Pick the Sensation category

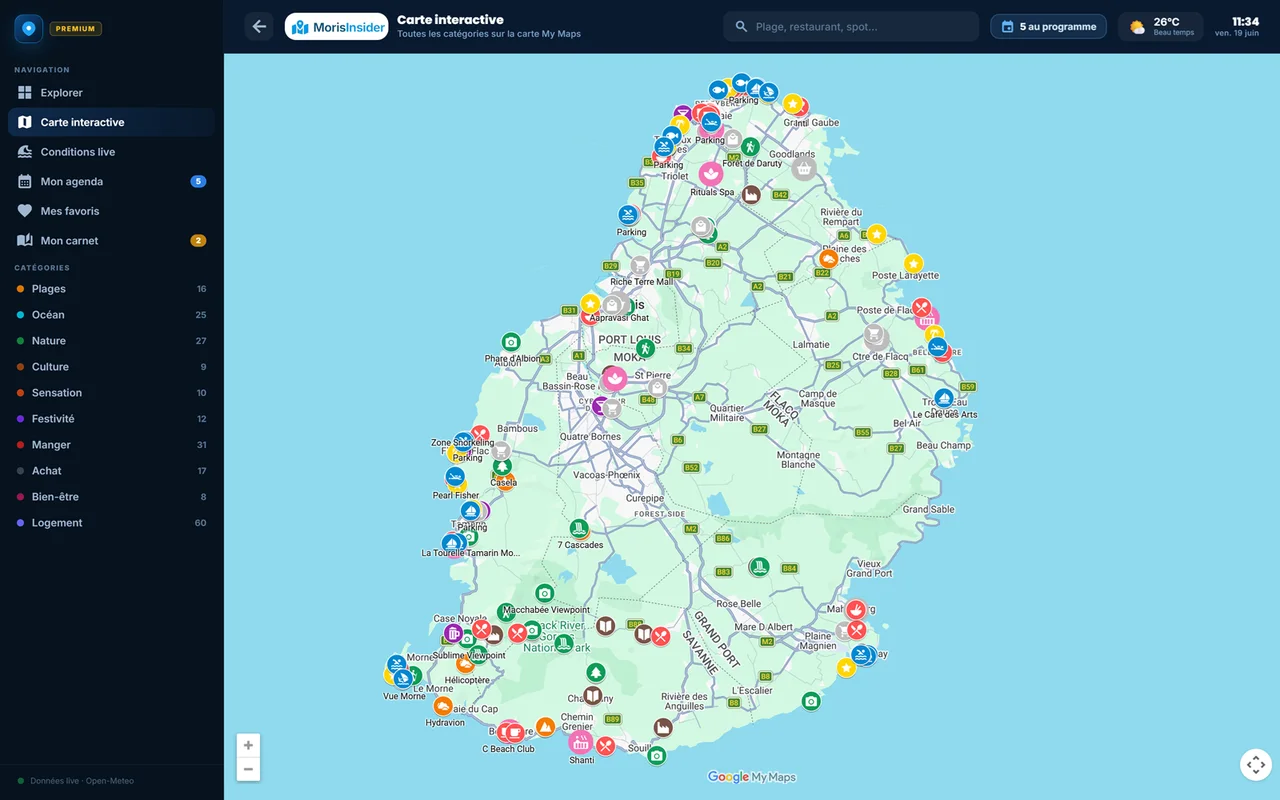coord(111,393)
